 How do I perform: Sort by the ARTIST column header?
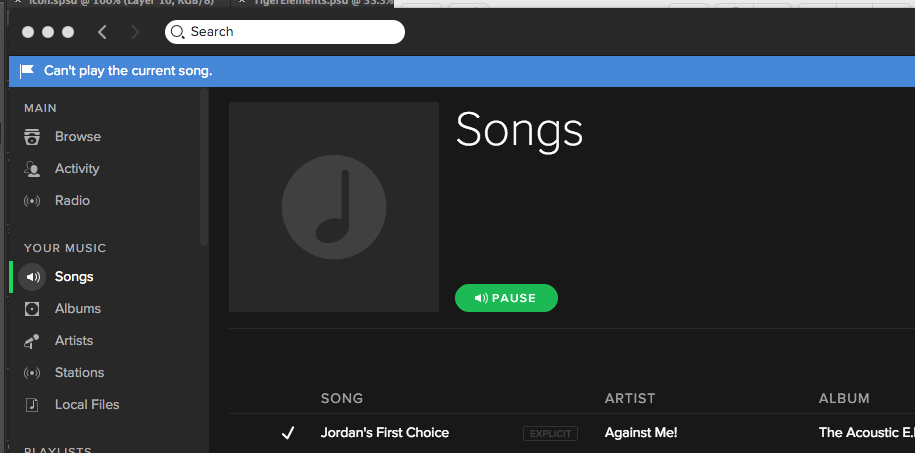click(630, 399)
